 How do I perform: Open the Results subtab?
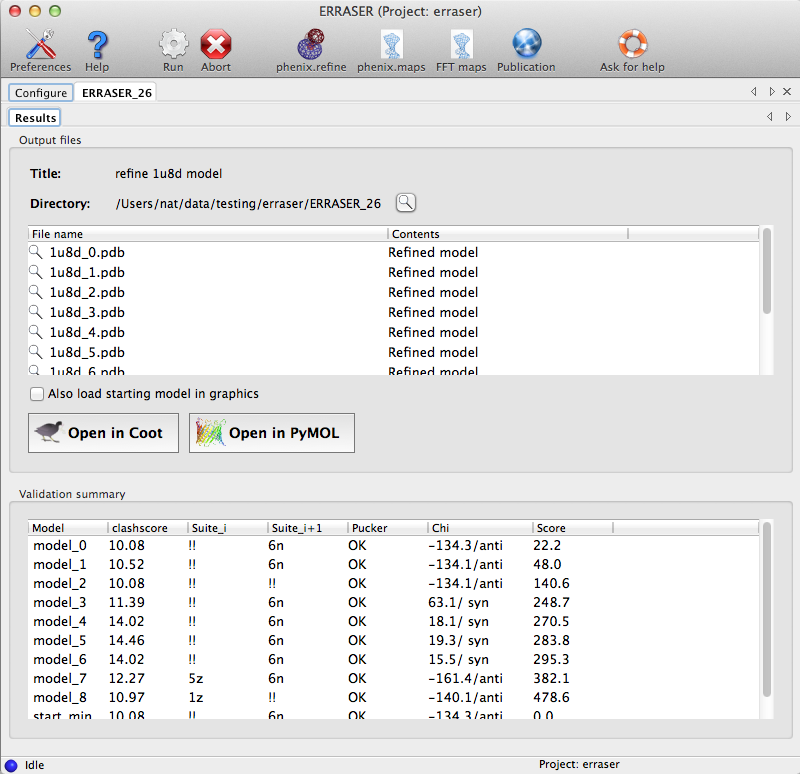point(35,118)
